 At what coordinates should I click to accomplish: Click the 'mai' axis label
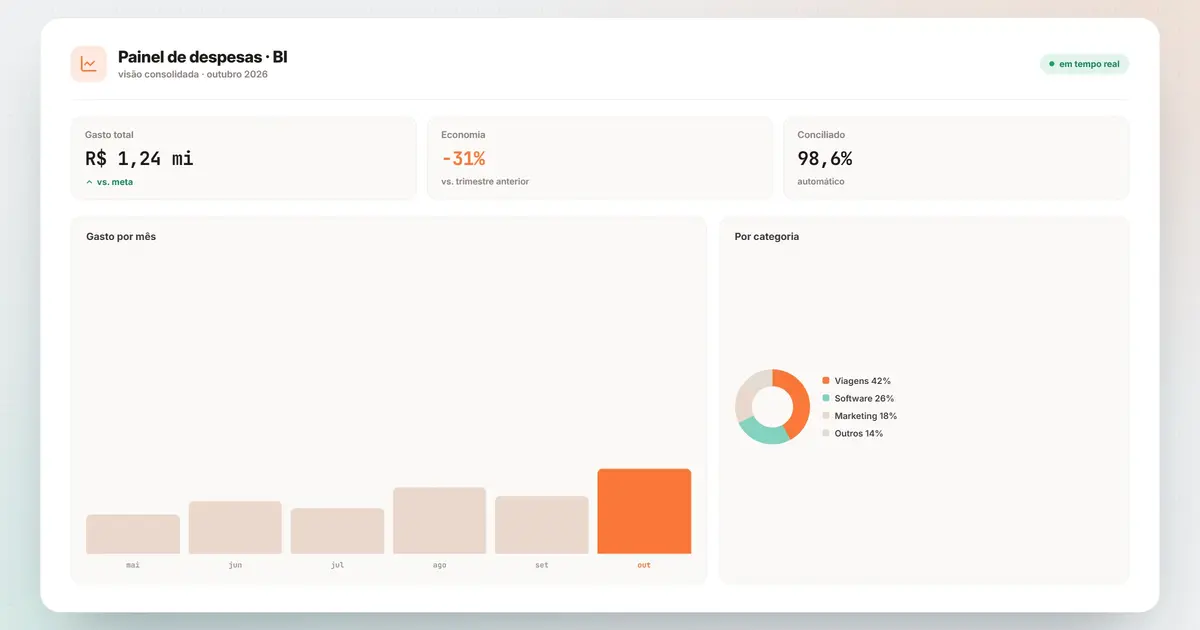pyautogui.click(x=133, y=565)
